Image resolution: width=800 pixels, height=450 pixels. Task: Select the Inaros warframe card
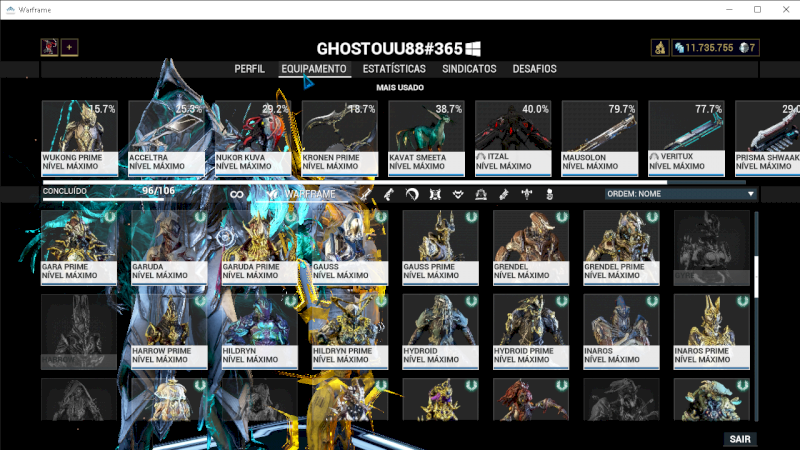click(x=621, y=332)
